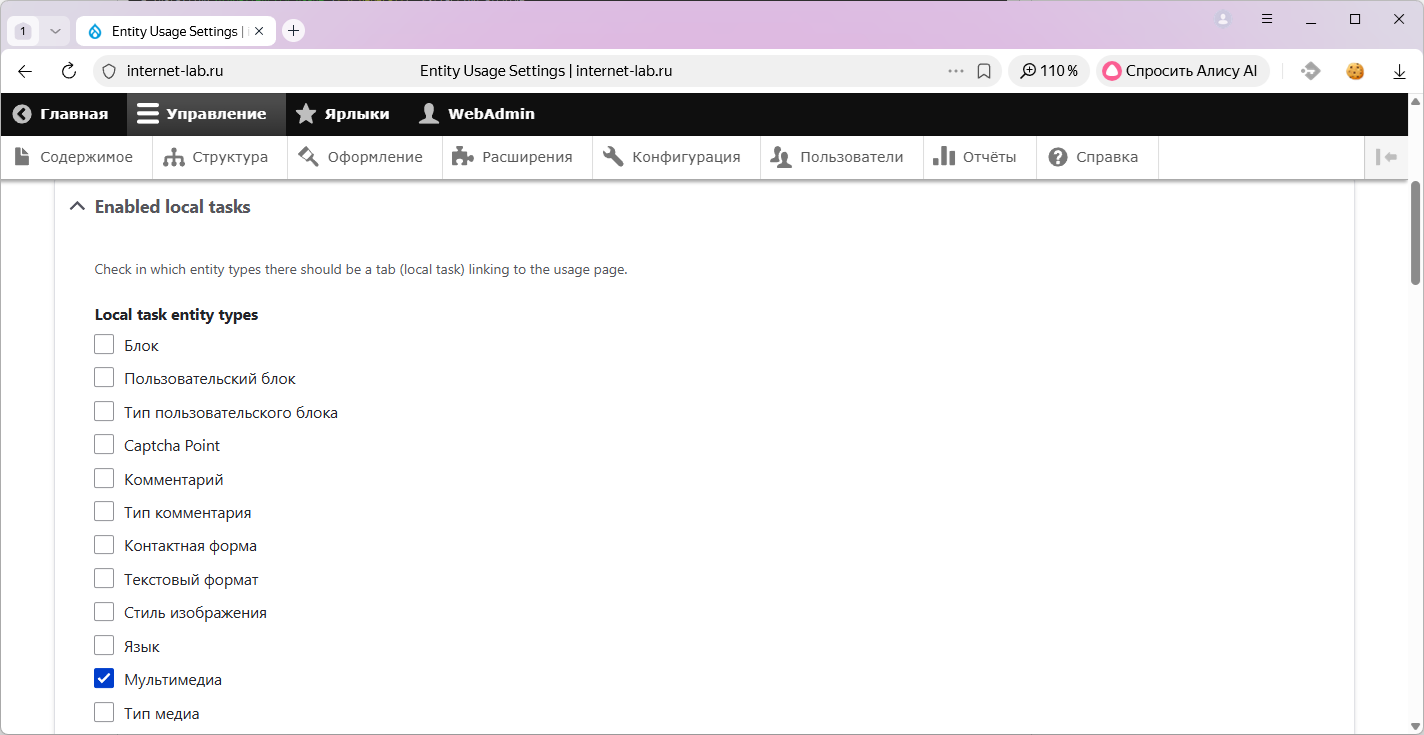
Task: Open the Конфигурация admin menu
Action: [x=672, y=157]
